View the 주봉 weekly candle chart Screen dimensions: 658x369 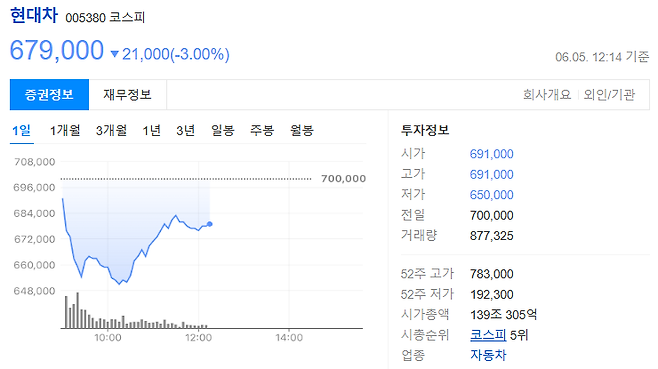262,131
